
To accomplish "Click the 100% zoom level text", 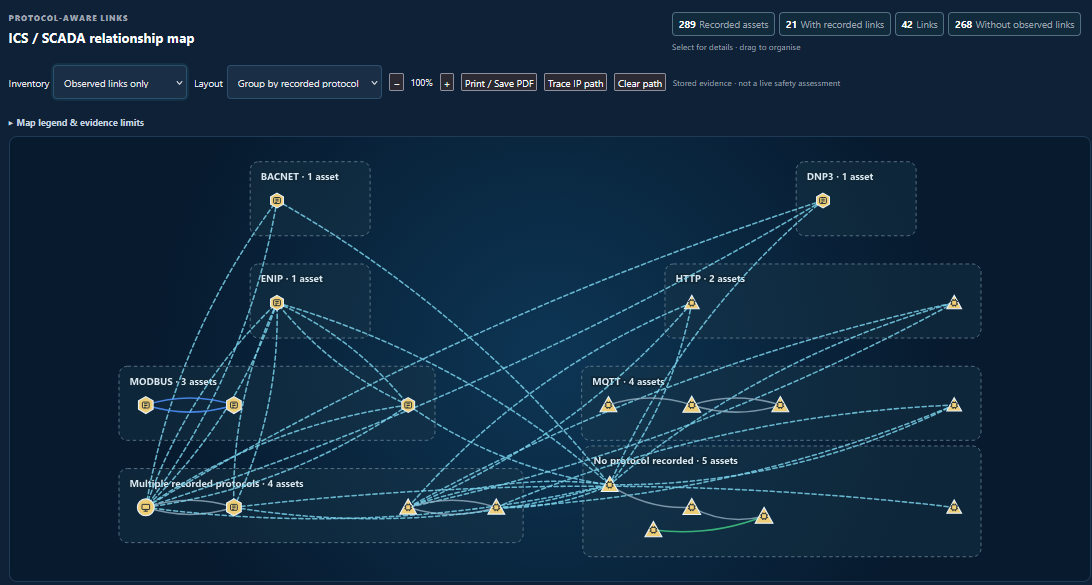I will 421,83.
